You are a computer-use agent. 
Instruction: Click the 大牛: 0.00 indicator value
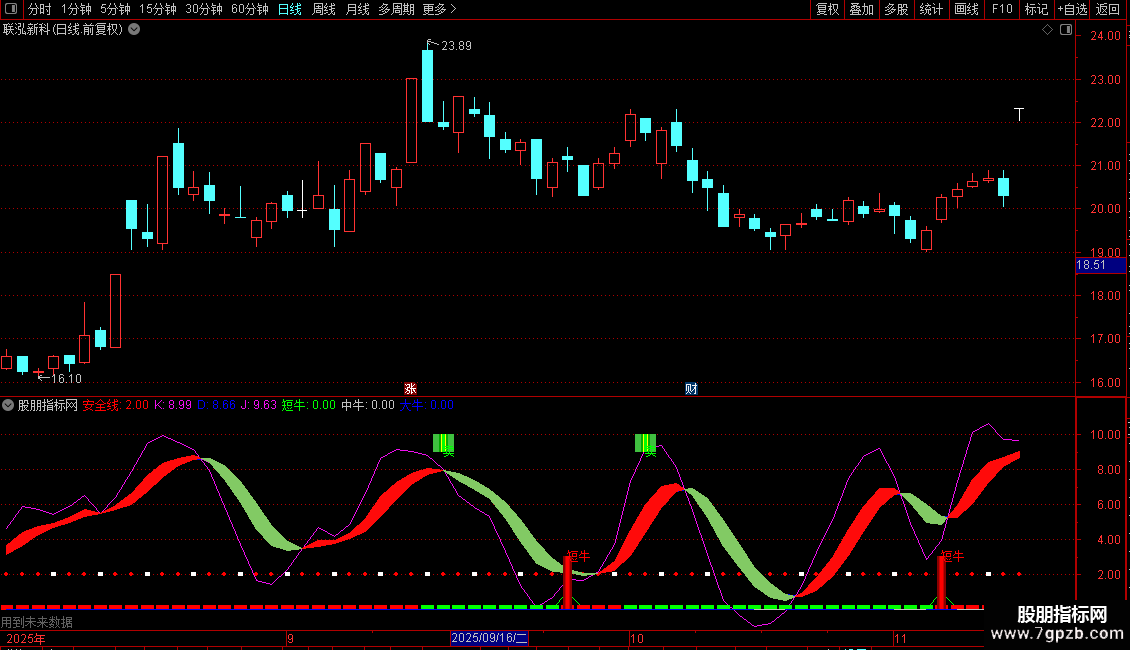tap(427, 405)
